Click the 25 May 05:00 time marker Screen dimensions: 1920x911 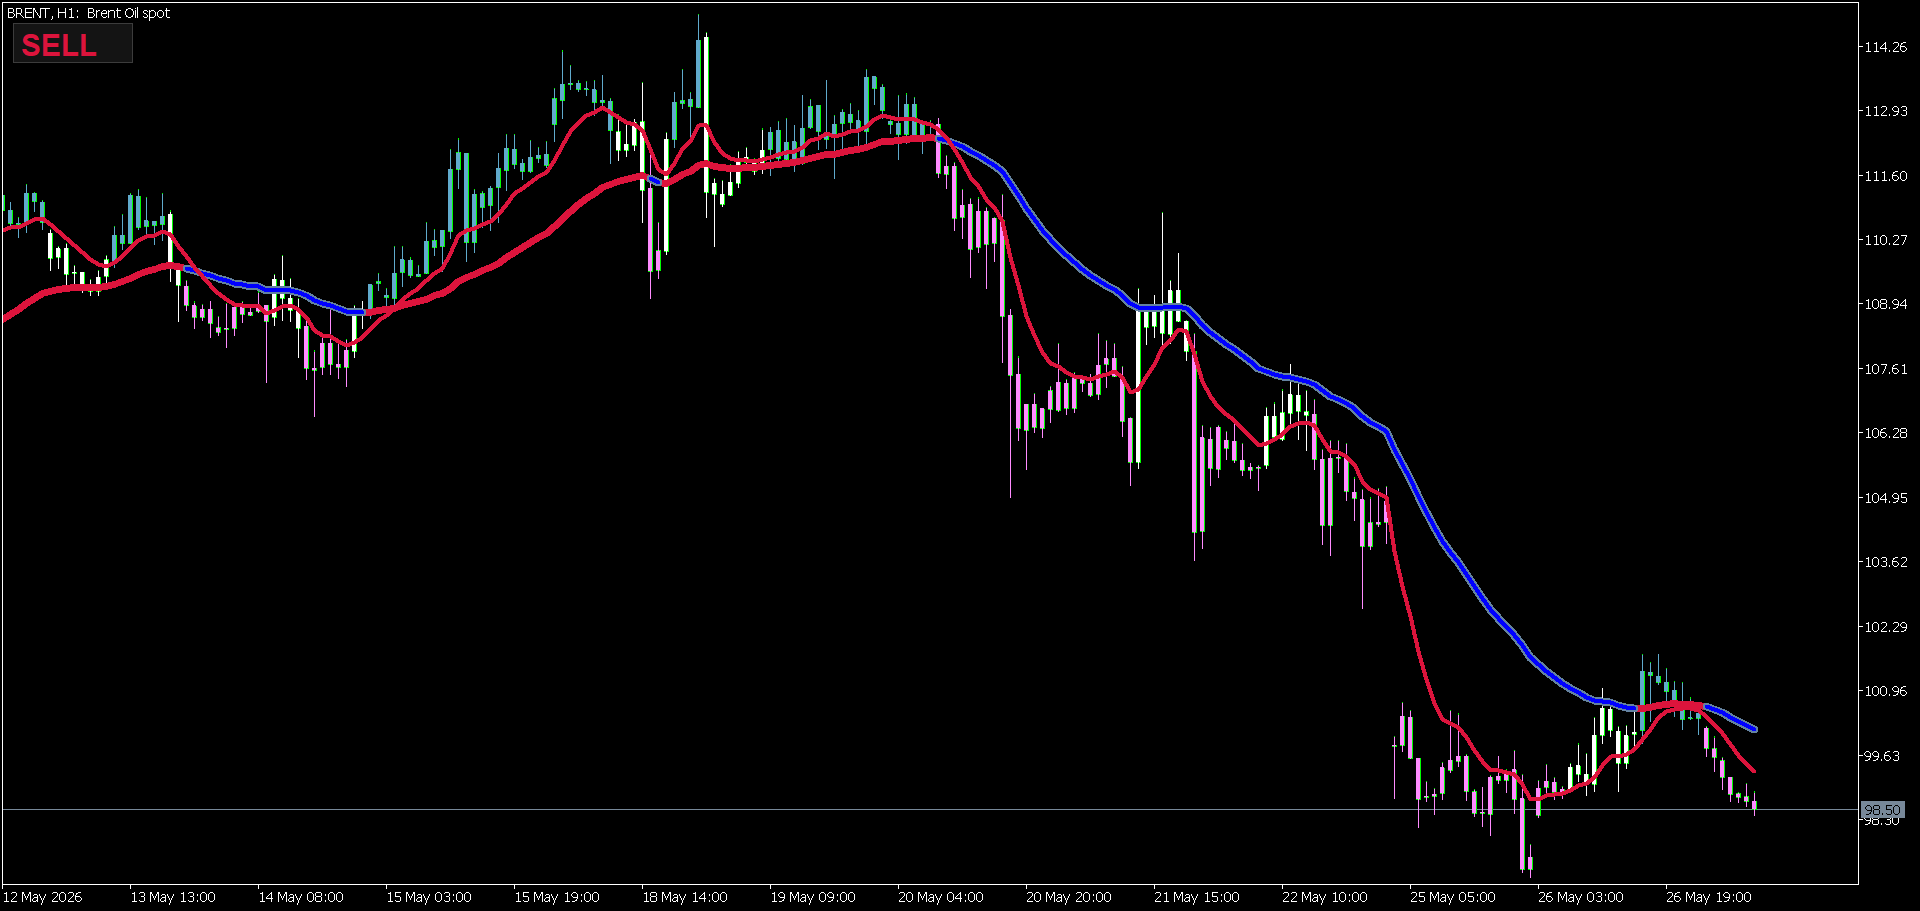[x=1453, y=897]
